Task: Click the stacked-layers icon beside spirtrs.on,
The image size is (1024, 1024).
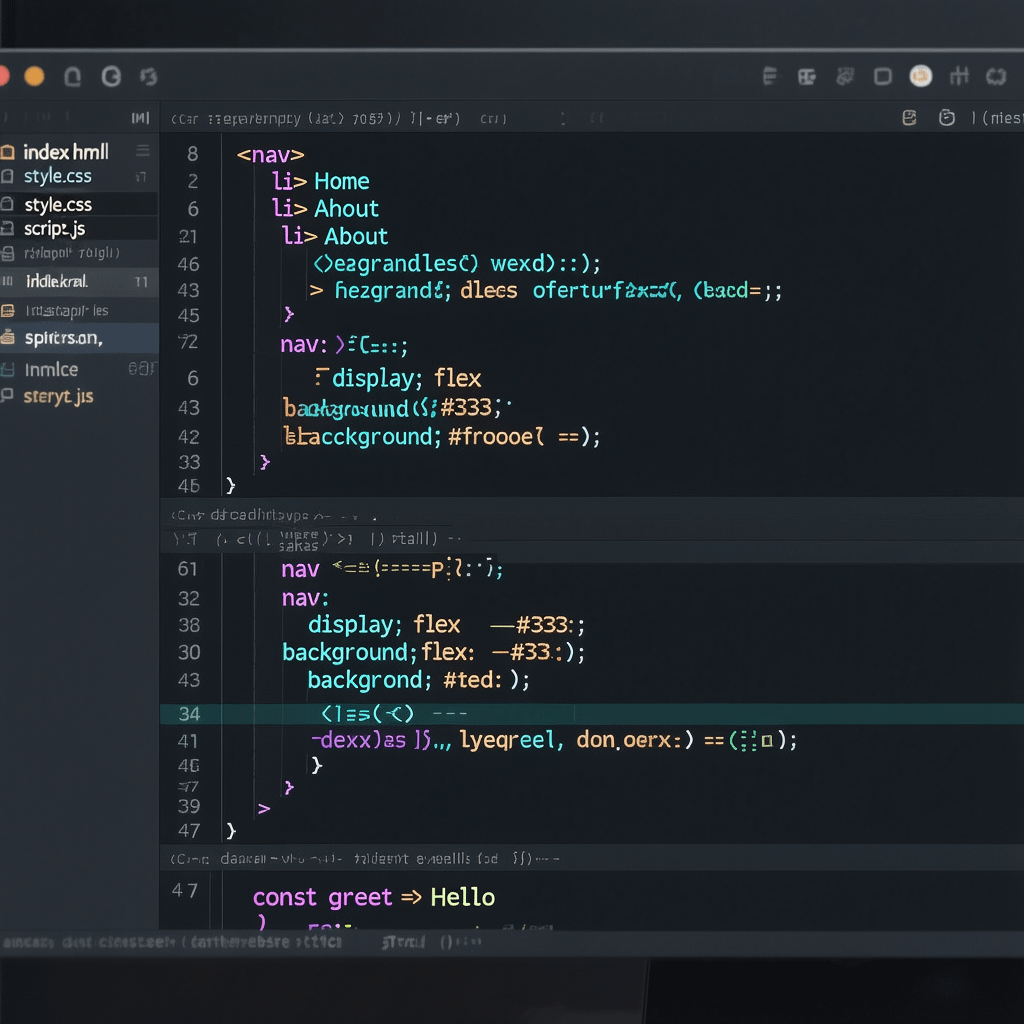Action: pyautogui.click(x=8, y=337)
